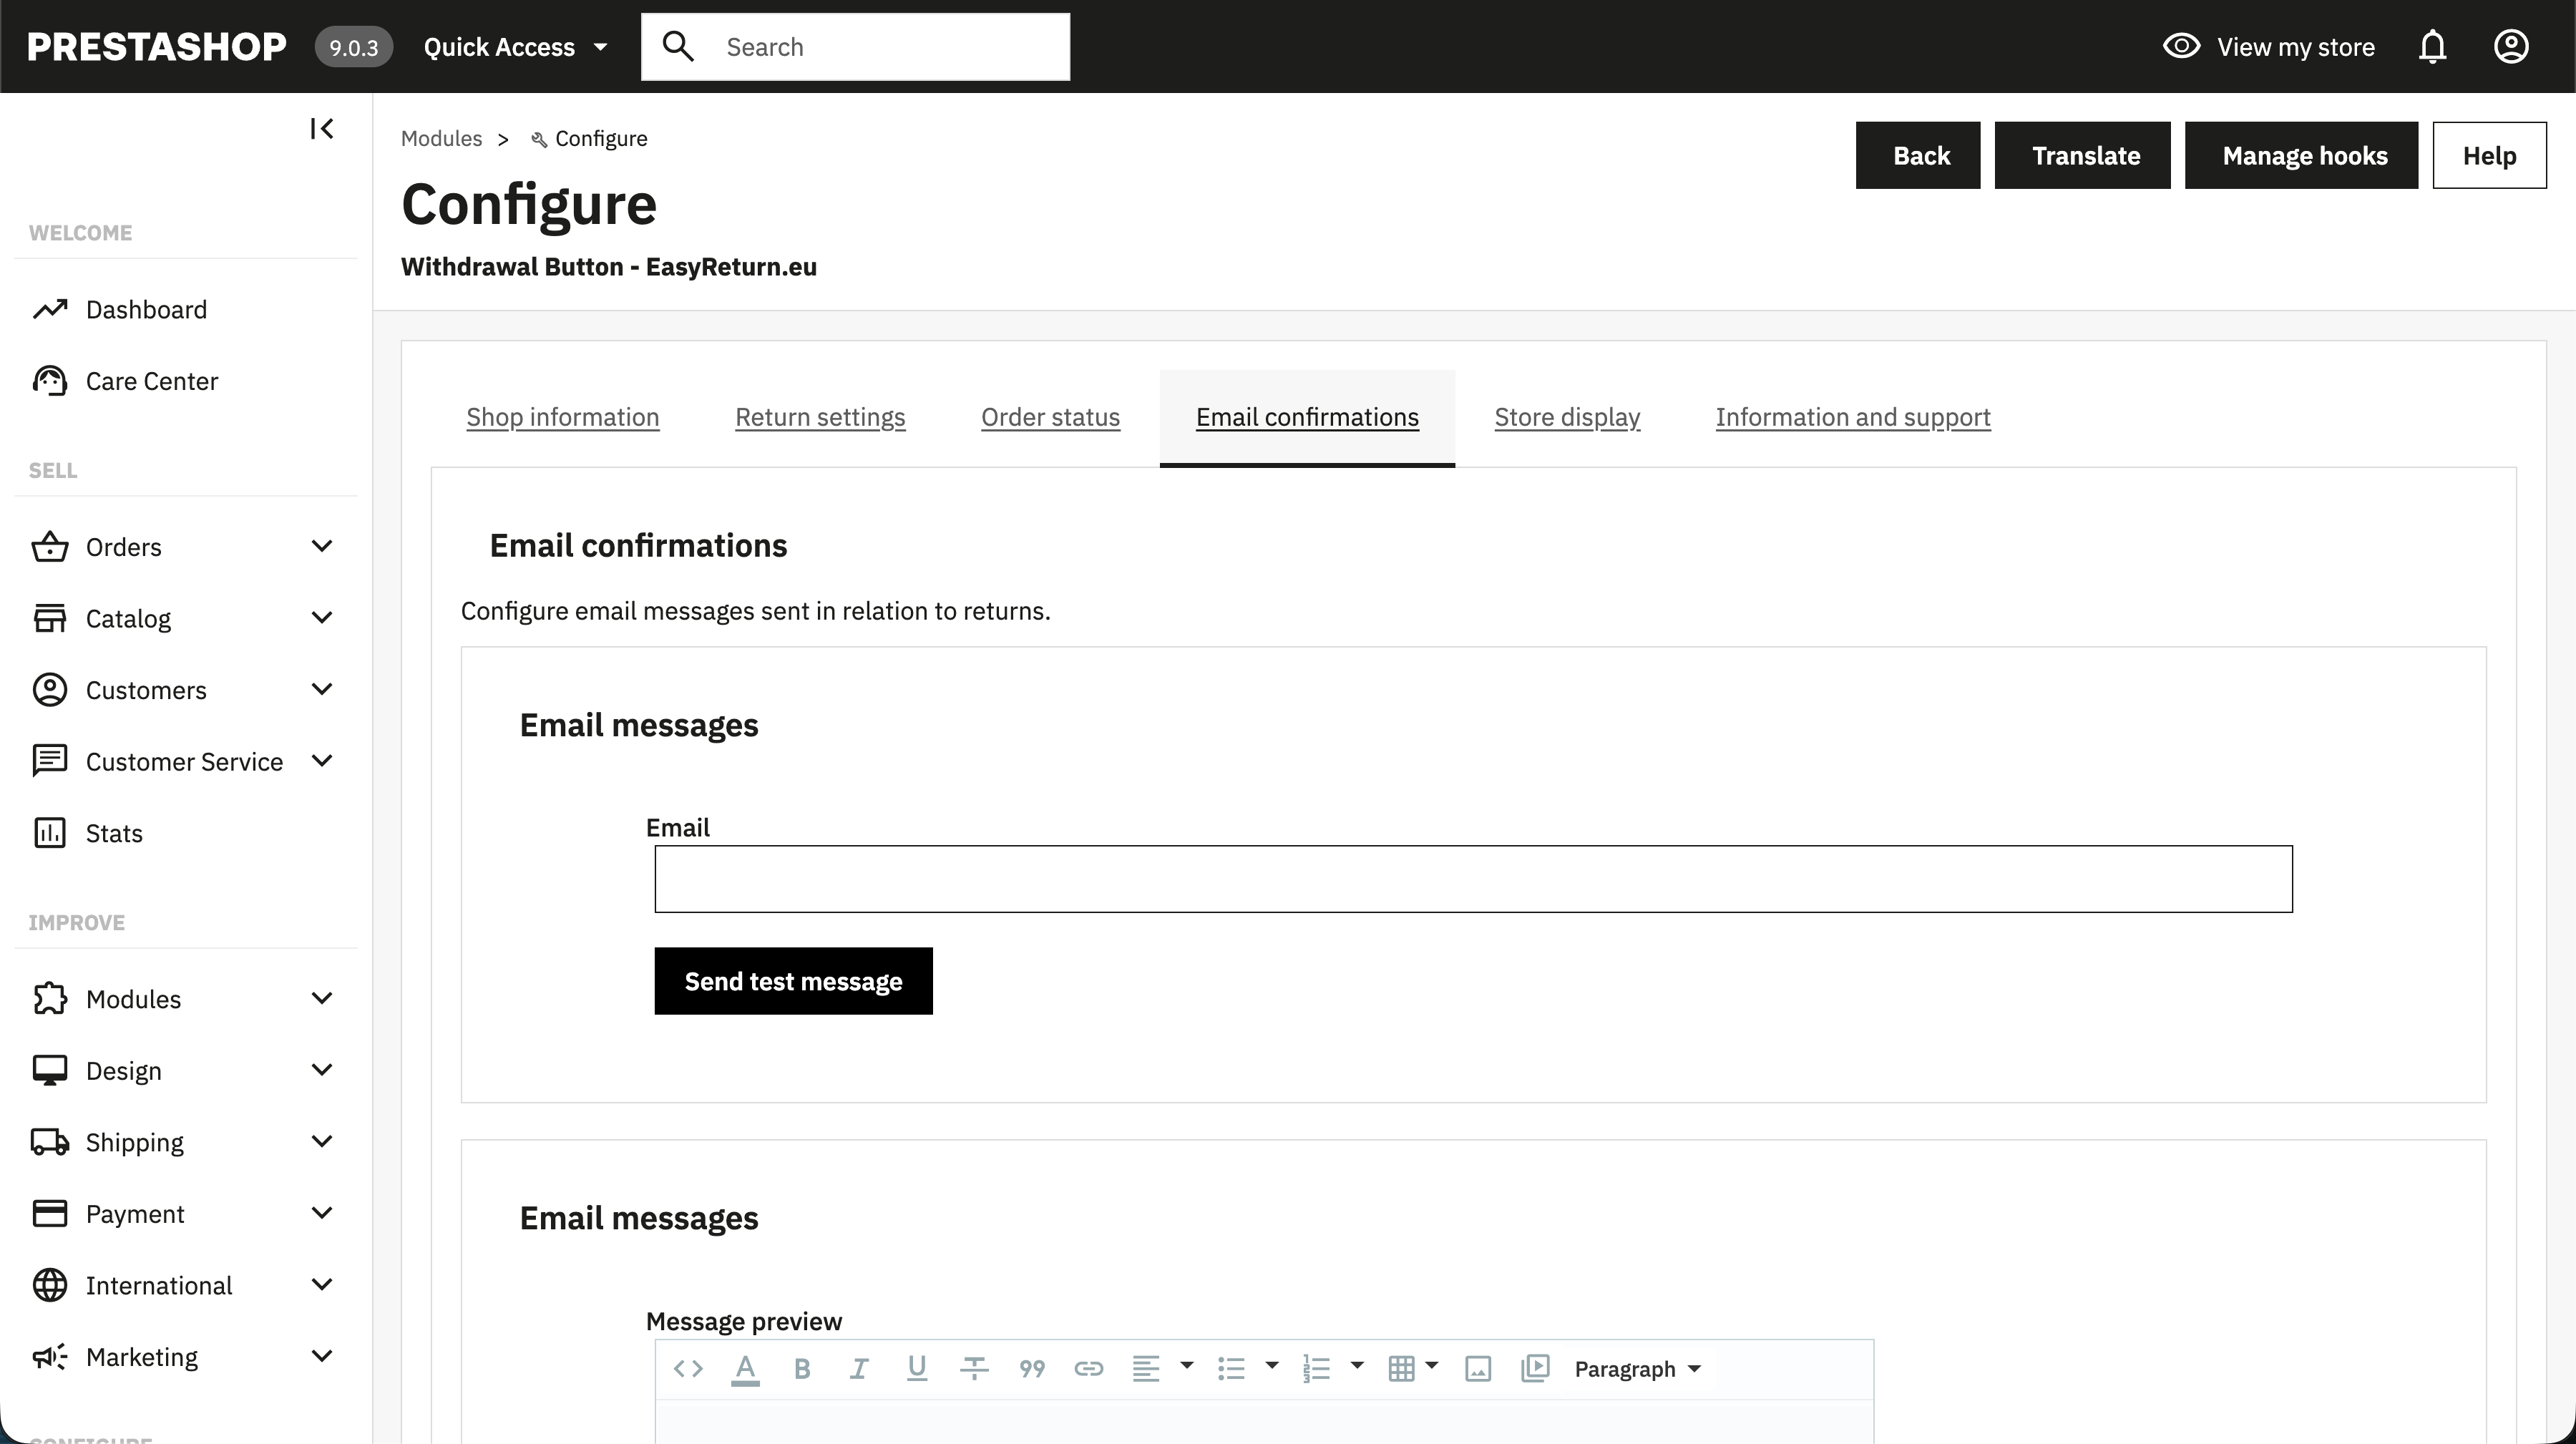Click the numbered list icon
The image size is (2576, 1444).
1316,1368
